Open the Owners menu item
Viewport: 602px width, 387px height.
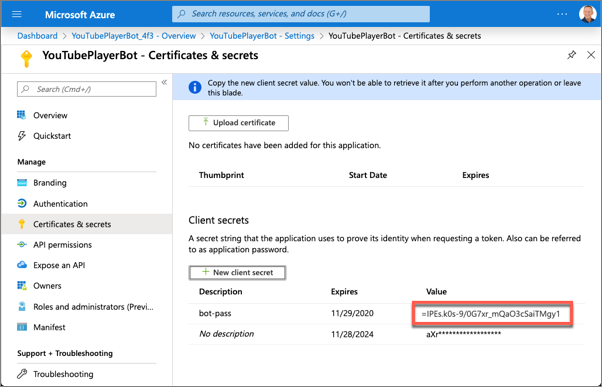(x=47, y=286)
